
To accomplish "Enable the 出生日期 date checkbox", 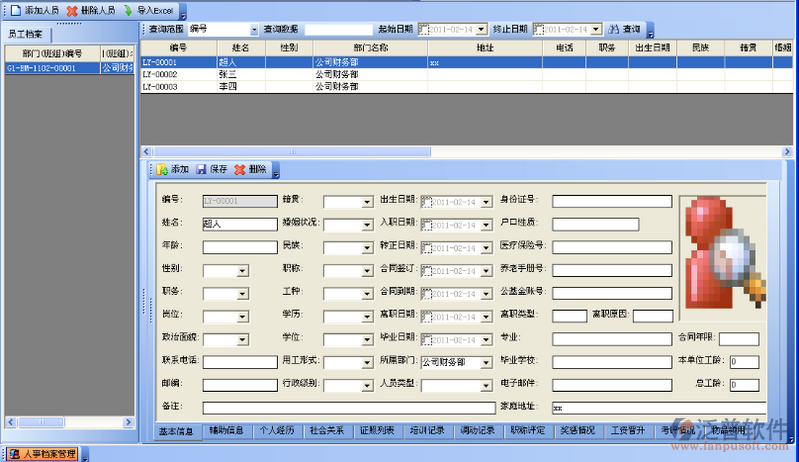I will [426, 201].
